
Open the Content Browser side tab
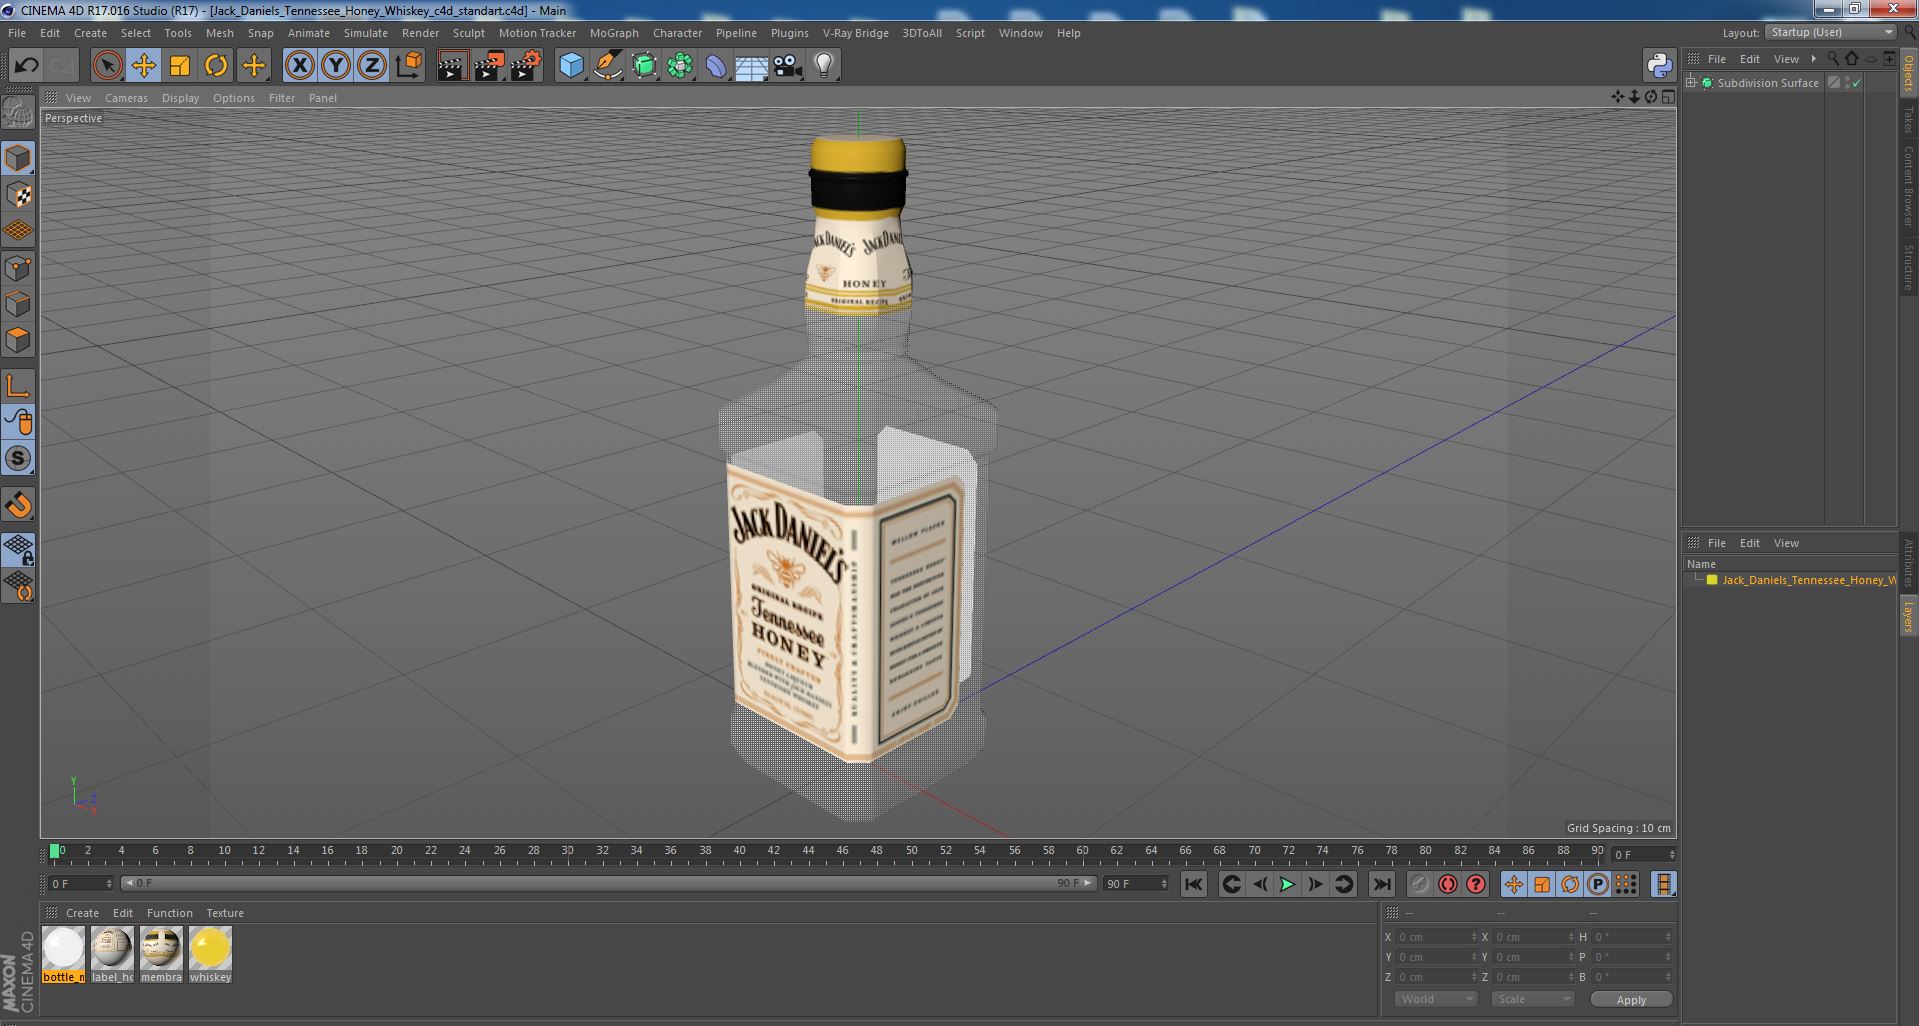tap(1909, 186)
